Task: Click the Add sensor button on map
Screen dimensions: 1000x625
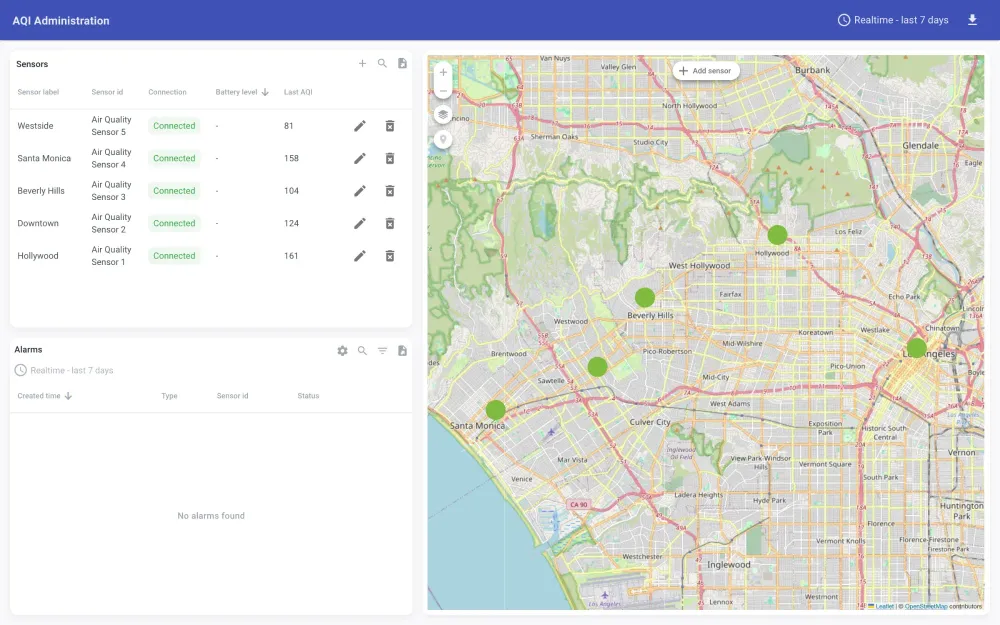Action: click(706, 71)
